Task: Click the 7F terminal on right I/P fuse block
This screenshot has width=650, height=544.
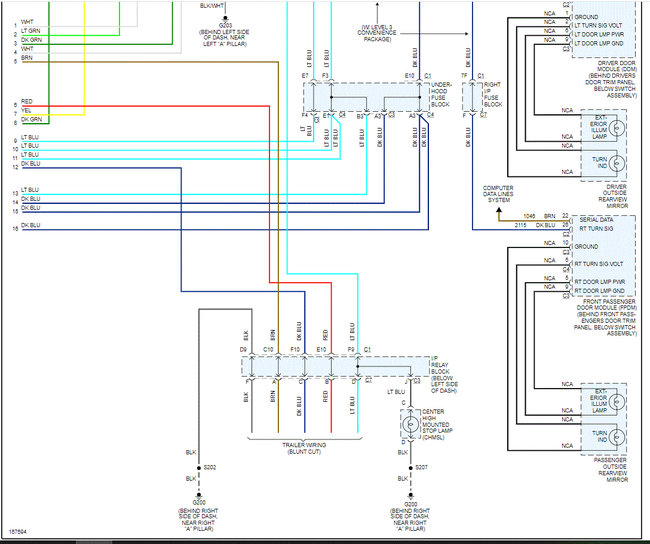Action: pyautogui.click(x=464, y=76)
